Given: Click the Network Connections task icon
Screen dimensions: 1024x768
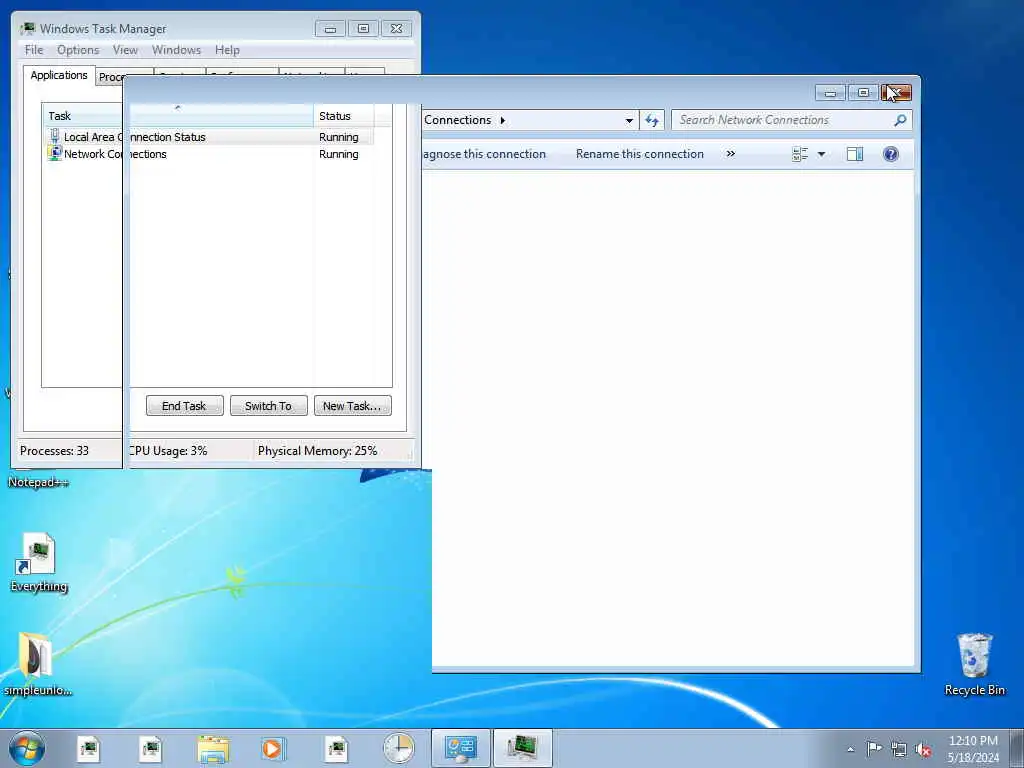Looking at the screenshot, I should [55, 153].
